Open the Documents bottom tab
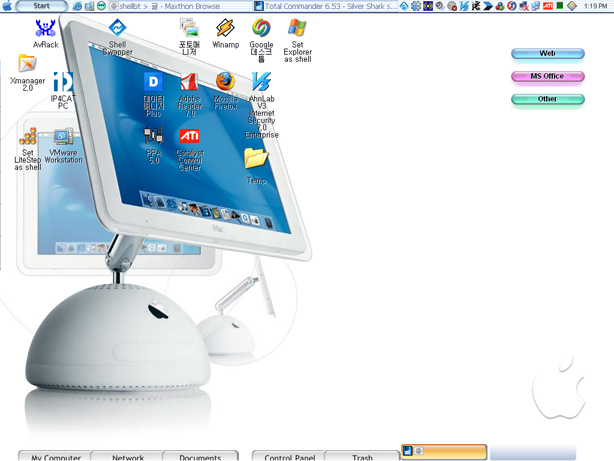Viewport: 614px width, 461px height. pyautogui.click(x=200, y=456)
